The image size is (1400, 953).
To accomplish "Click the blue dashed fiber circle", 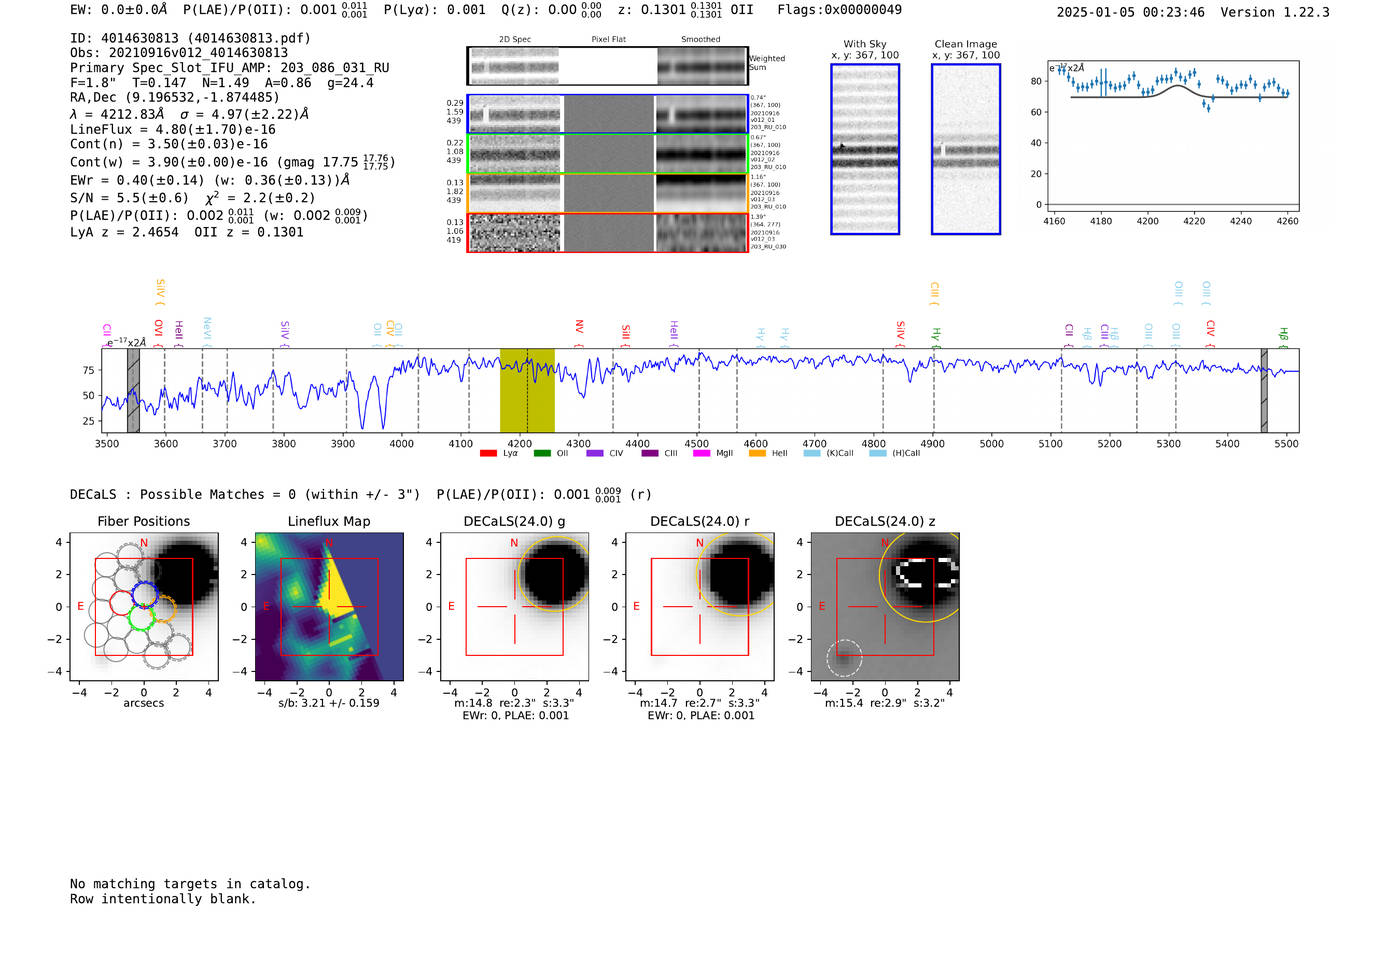I will coord(146,594).
